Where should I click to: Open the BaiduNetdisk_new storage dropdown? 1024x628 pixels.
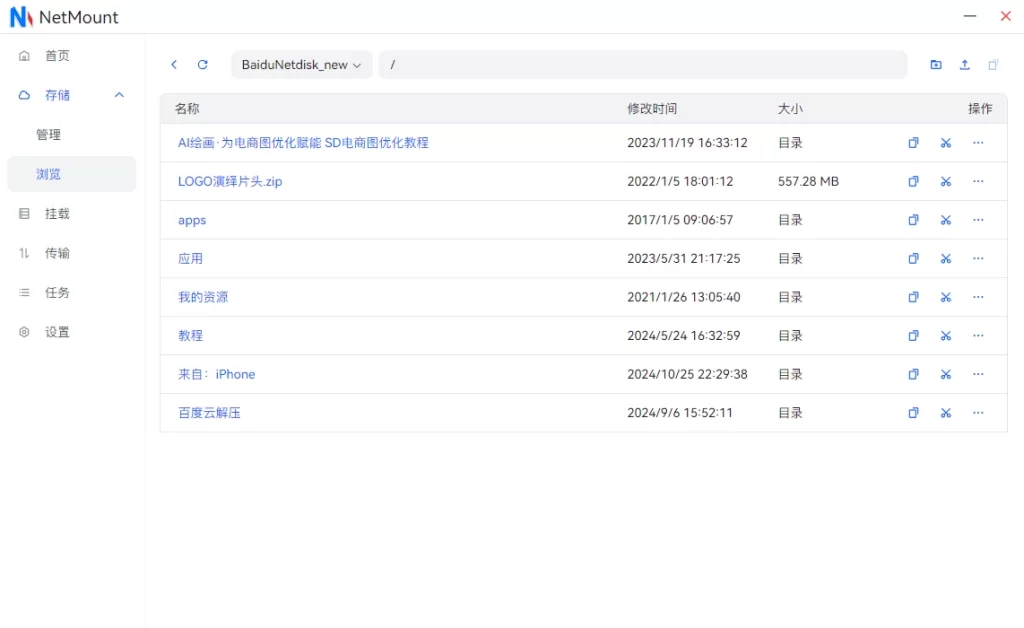[x=301, y=65]
